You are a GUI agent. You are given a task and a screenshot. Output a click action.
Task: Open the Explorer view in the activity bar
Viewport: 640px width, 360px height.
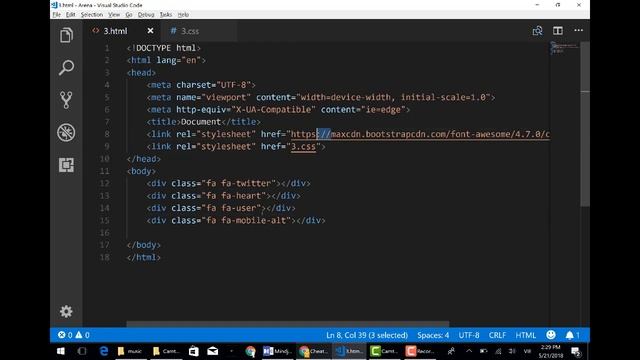(x=66, y=35)
